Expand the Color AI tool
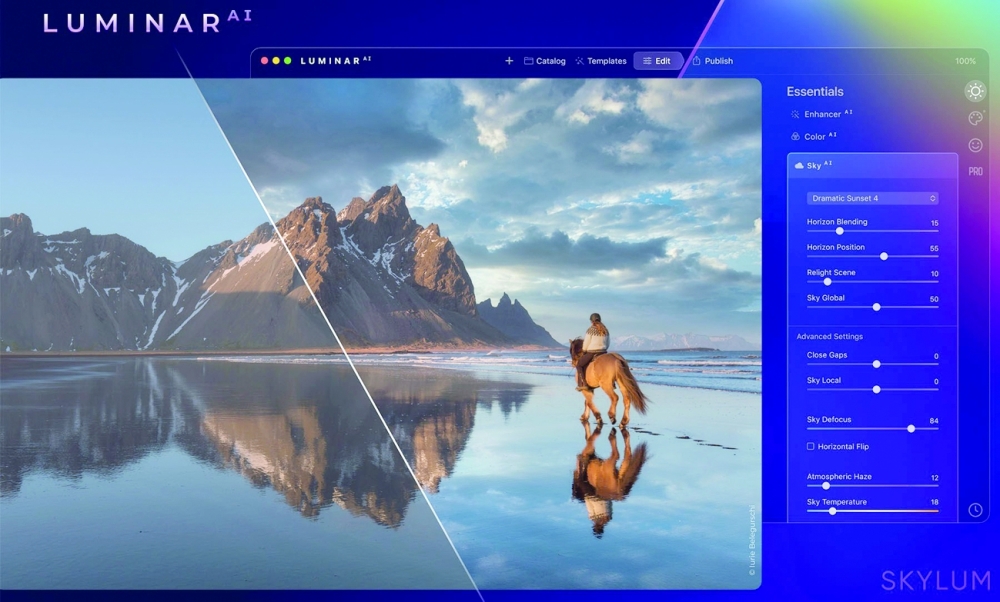The height and width of the screenshot is (602, 1000). (814, 136)
